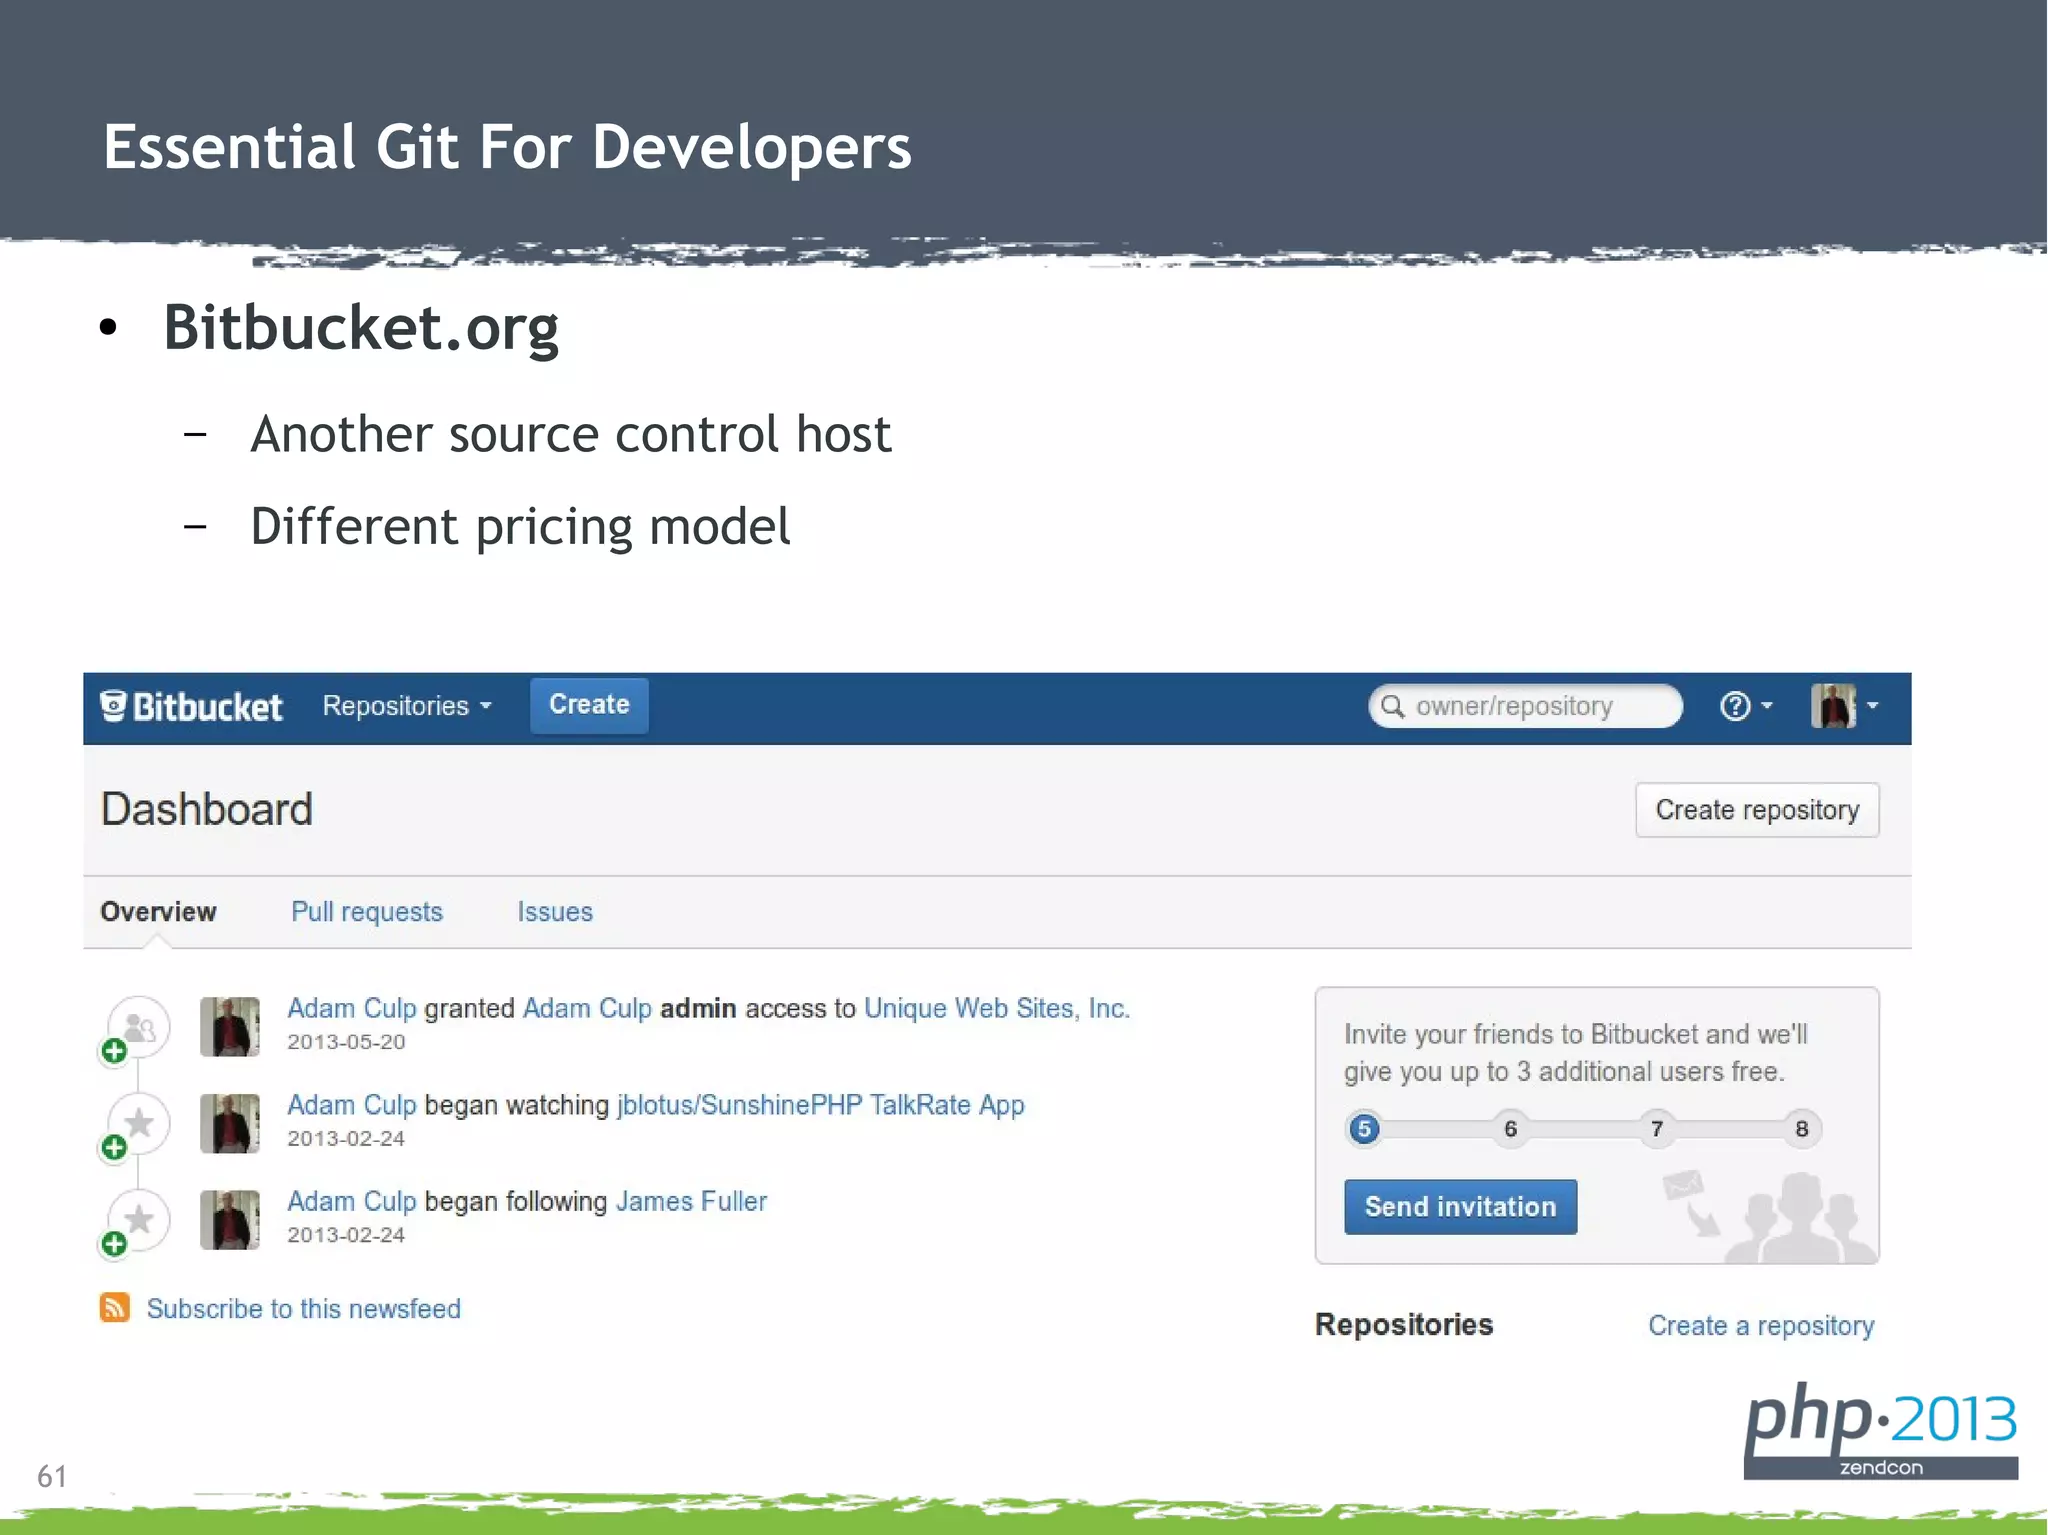Click the Create repository button

point(1757,810)
